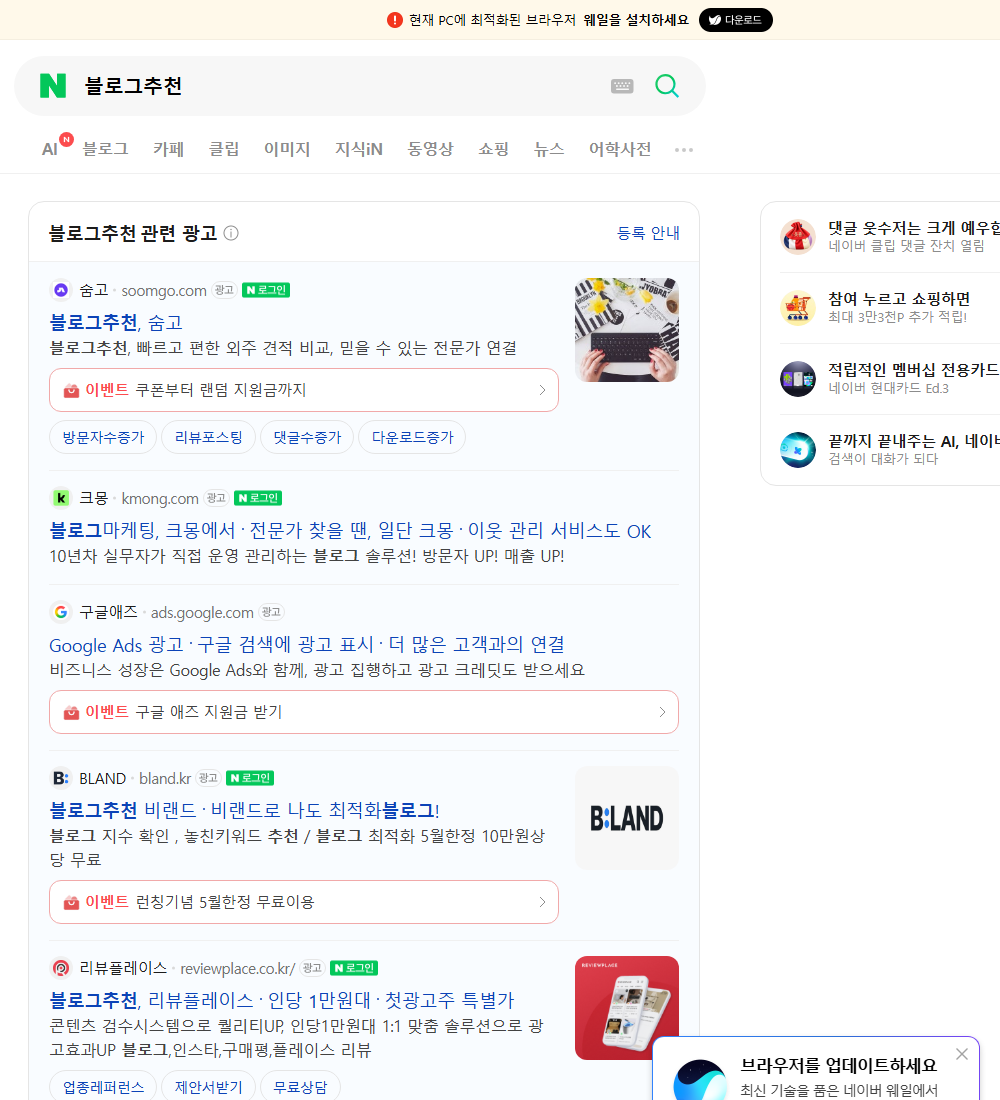The width and height of the screenshot is (1000, 1100).
Task: Click the 다운로드 Whale browser button
Action: coord(735,20)
